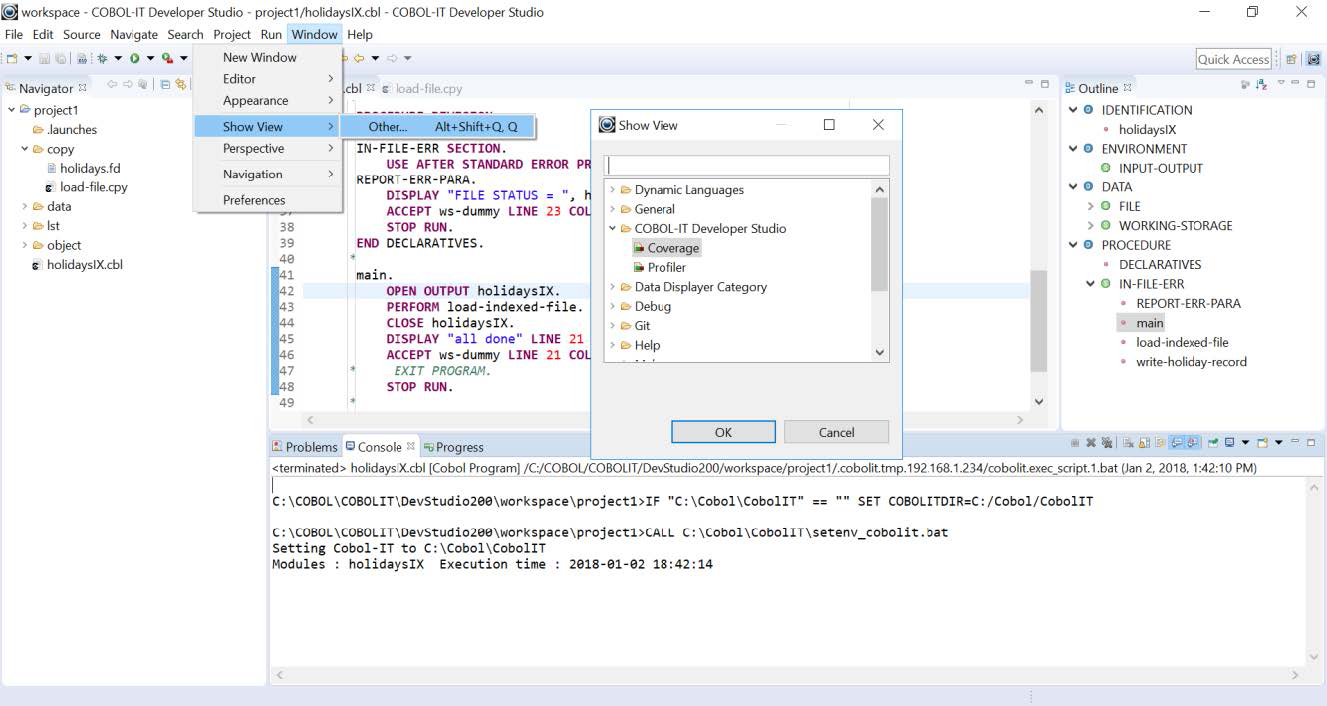Click the Show View list scrollbar
Image resolution: width=1327 pixels, height=706 pixels.
[x=880, y=245]
